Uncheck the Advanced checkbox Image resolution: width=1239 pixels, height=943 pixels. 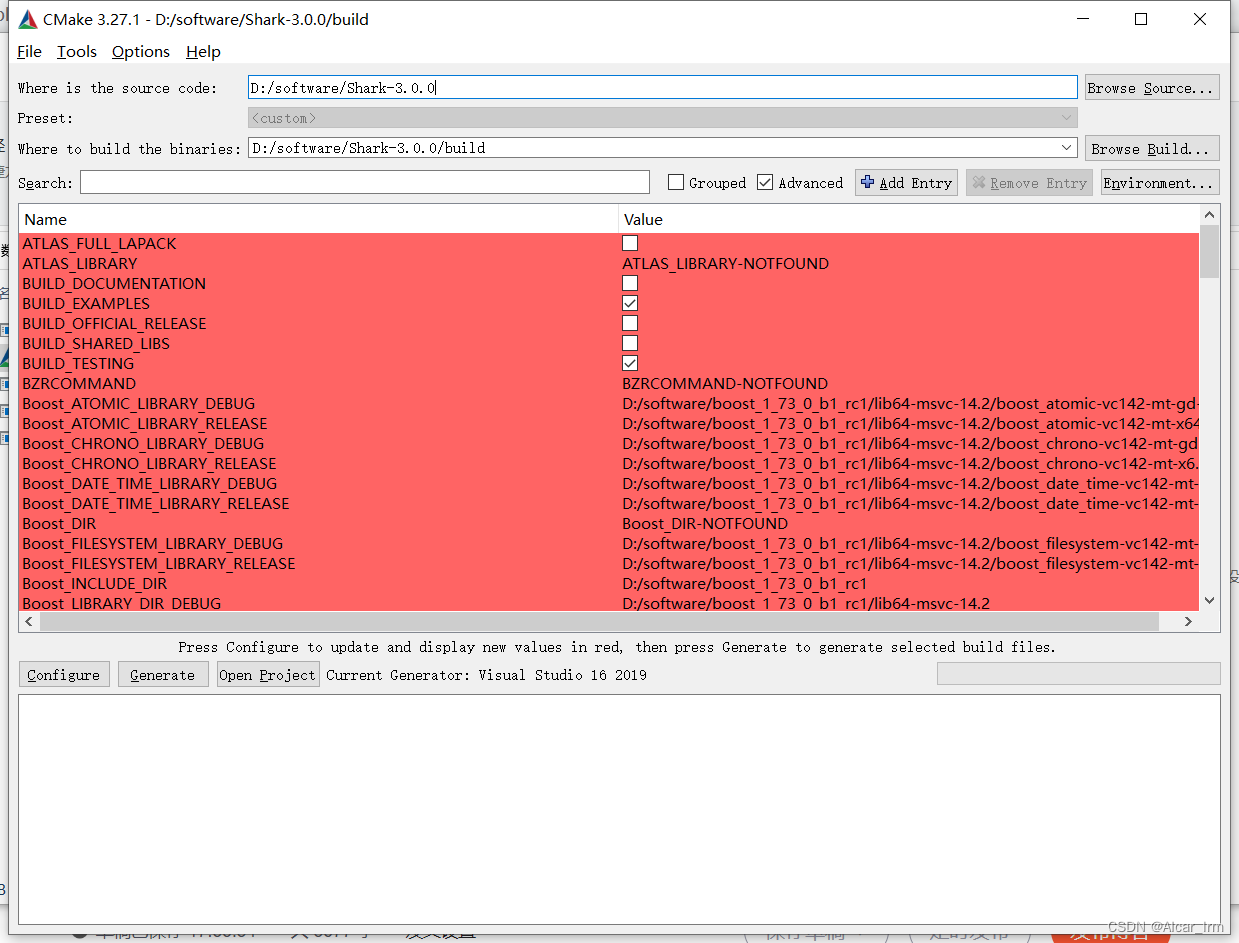click(x=765, y=183)
